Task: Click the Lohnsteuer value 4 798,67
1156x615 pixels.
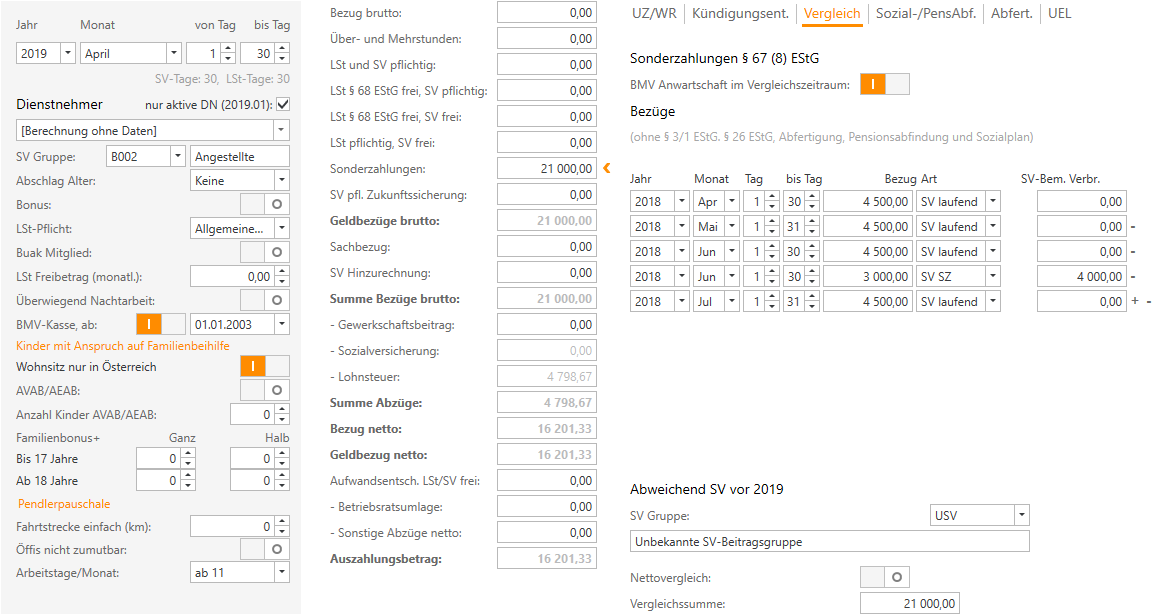Action: click(546, 377)
